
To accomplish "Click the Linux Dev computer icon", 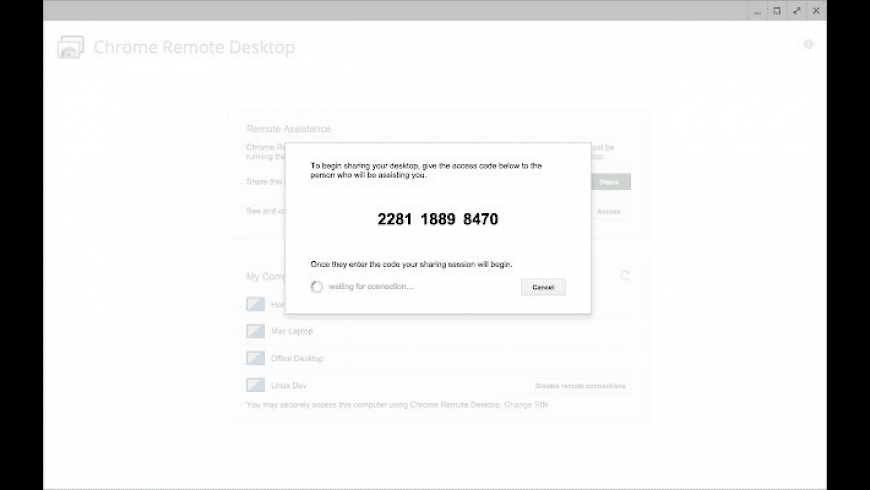I will (x=255, y=385).
